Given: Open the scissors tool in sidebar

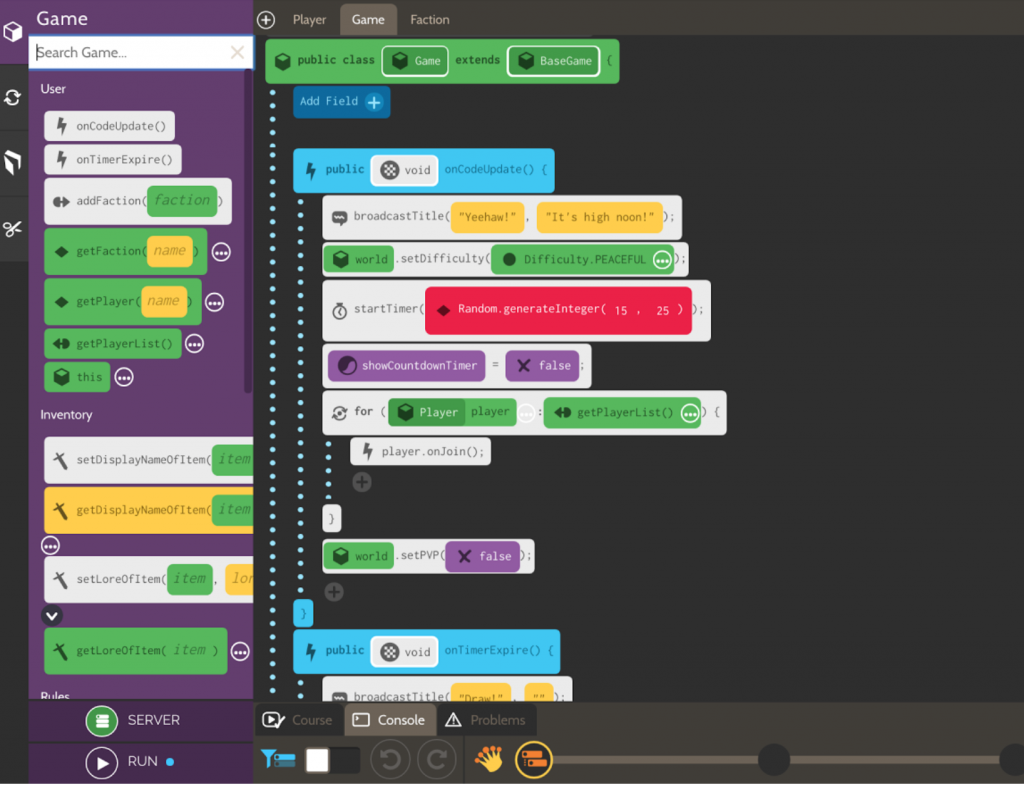Looking at the screenshot, I should 12,229.
